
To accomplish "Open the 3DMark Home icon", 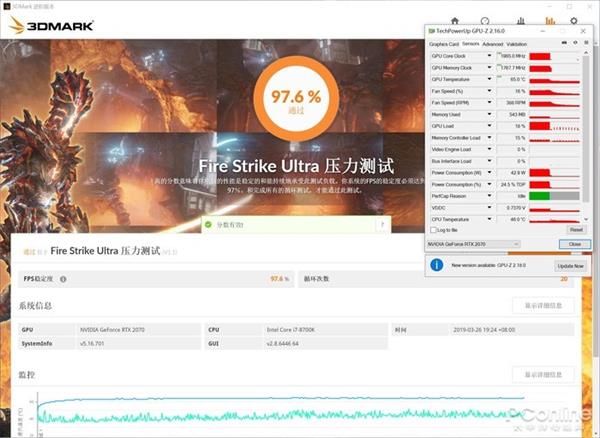I will coord(455,20).
